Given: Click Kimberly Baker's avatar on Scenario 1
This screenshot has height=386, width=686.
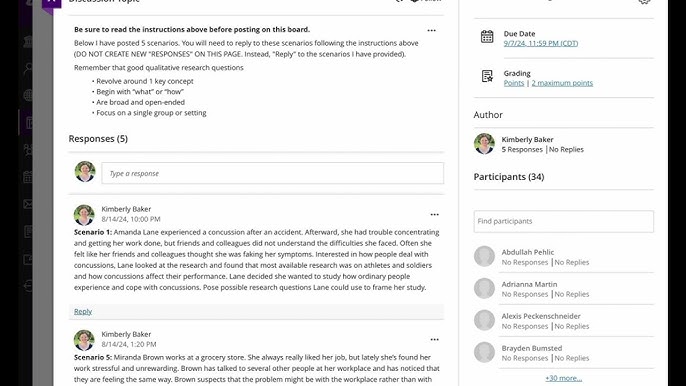Looking at the screenshot, I should [84, 214].
